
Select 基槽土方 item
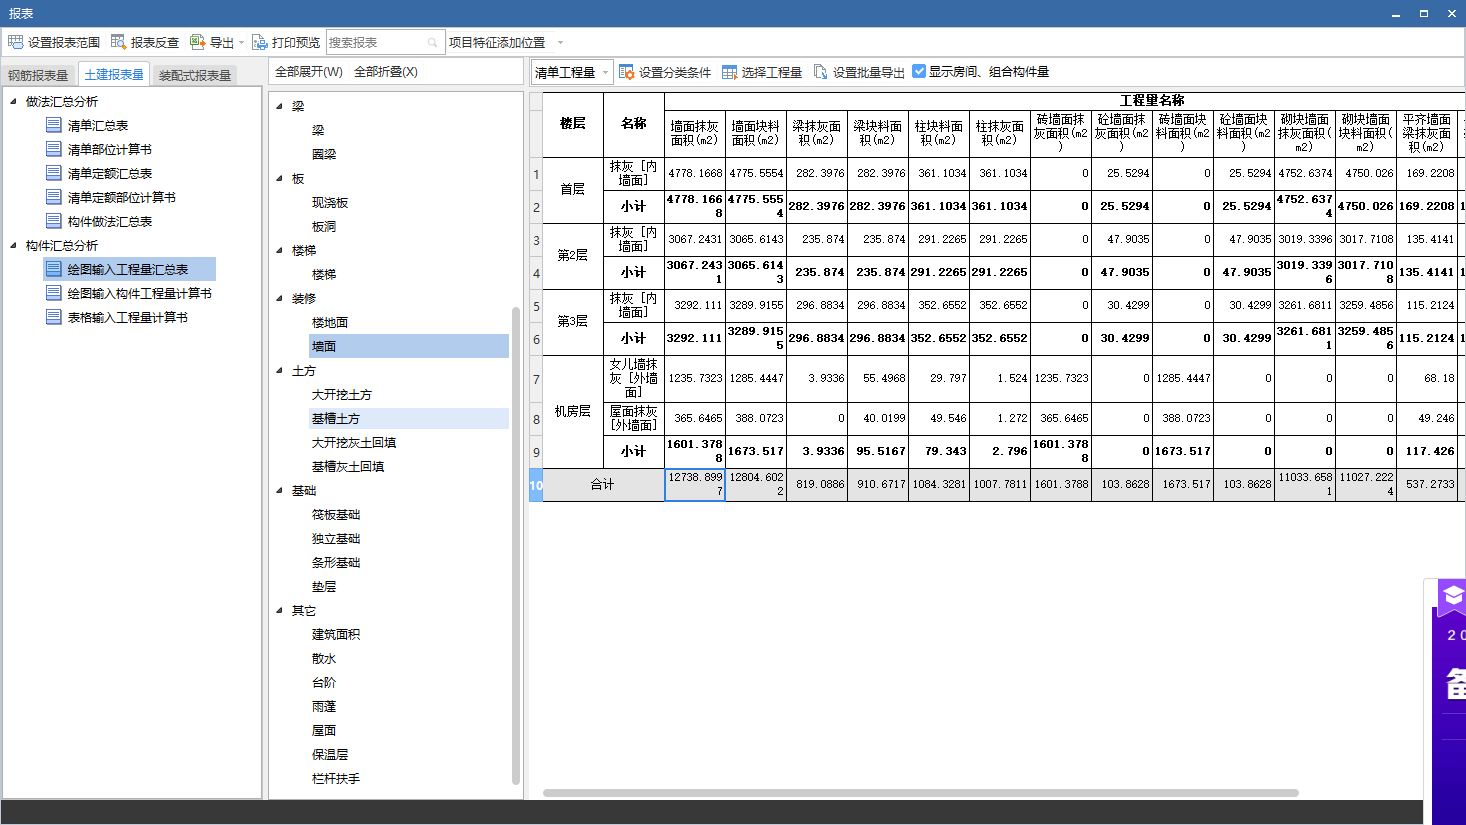click(409, 418)
